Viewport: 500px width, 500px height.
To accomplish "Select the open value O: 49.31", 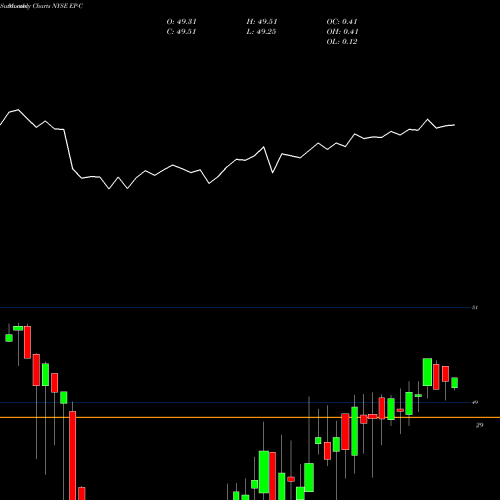I will (181, 22).
